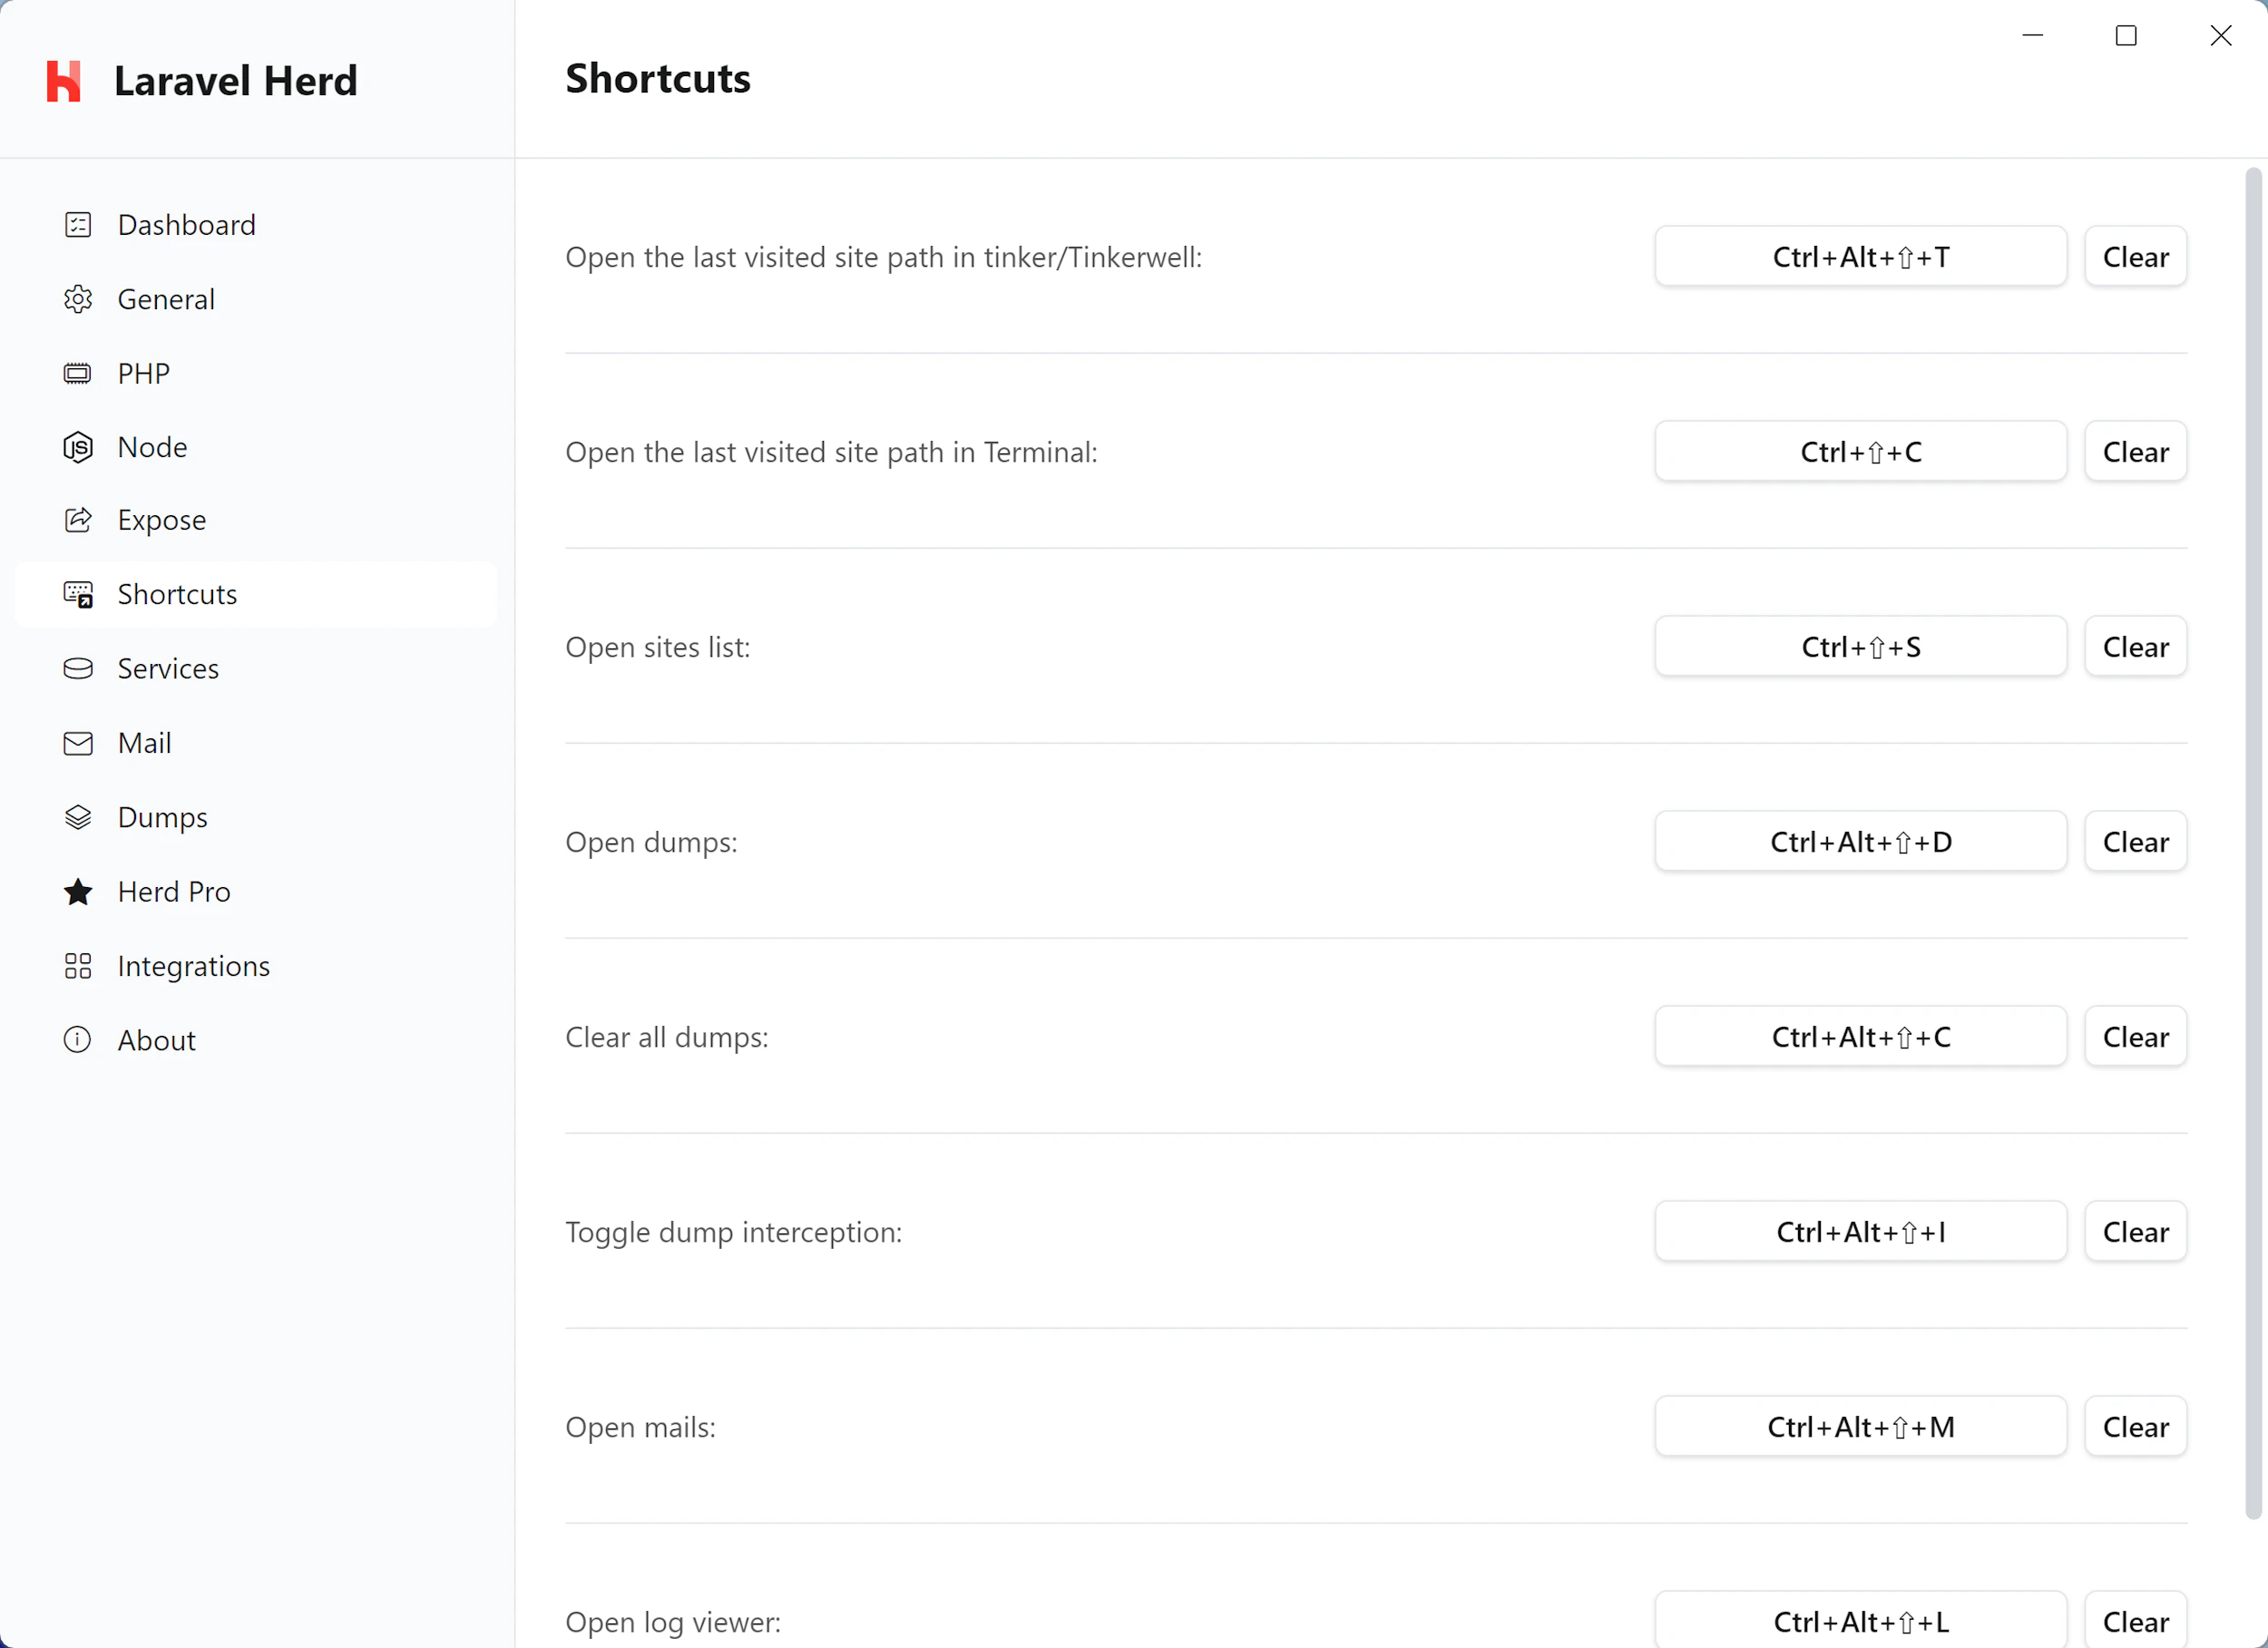
Task: Clear the tinker/Tinkerwell shortcut
Action: pos(2135,256)
